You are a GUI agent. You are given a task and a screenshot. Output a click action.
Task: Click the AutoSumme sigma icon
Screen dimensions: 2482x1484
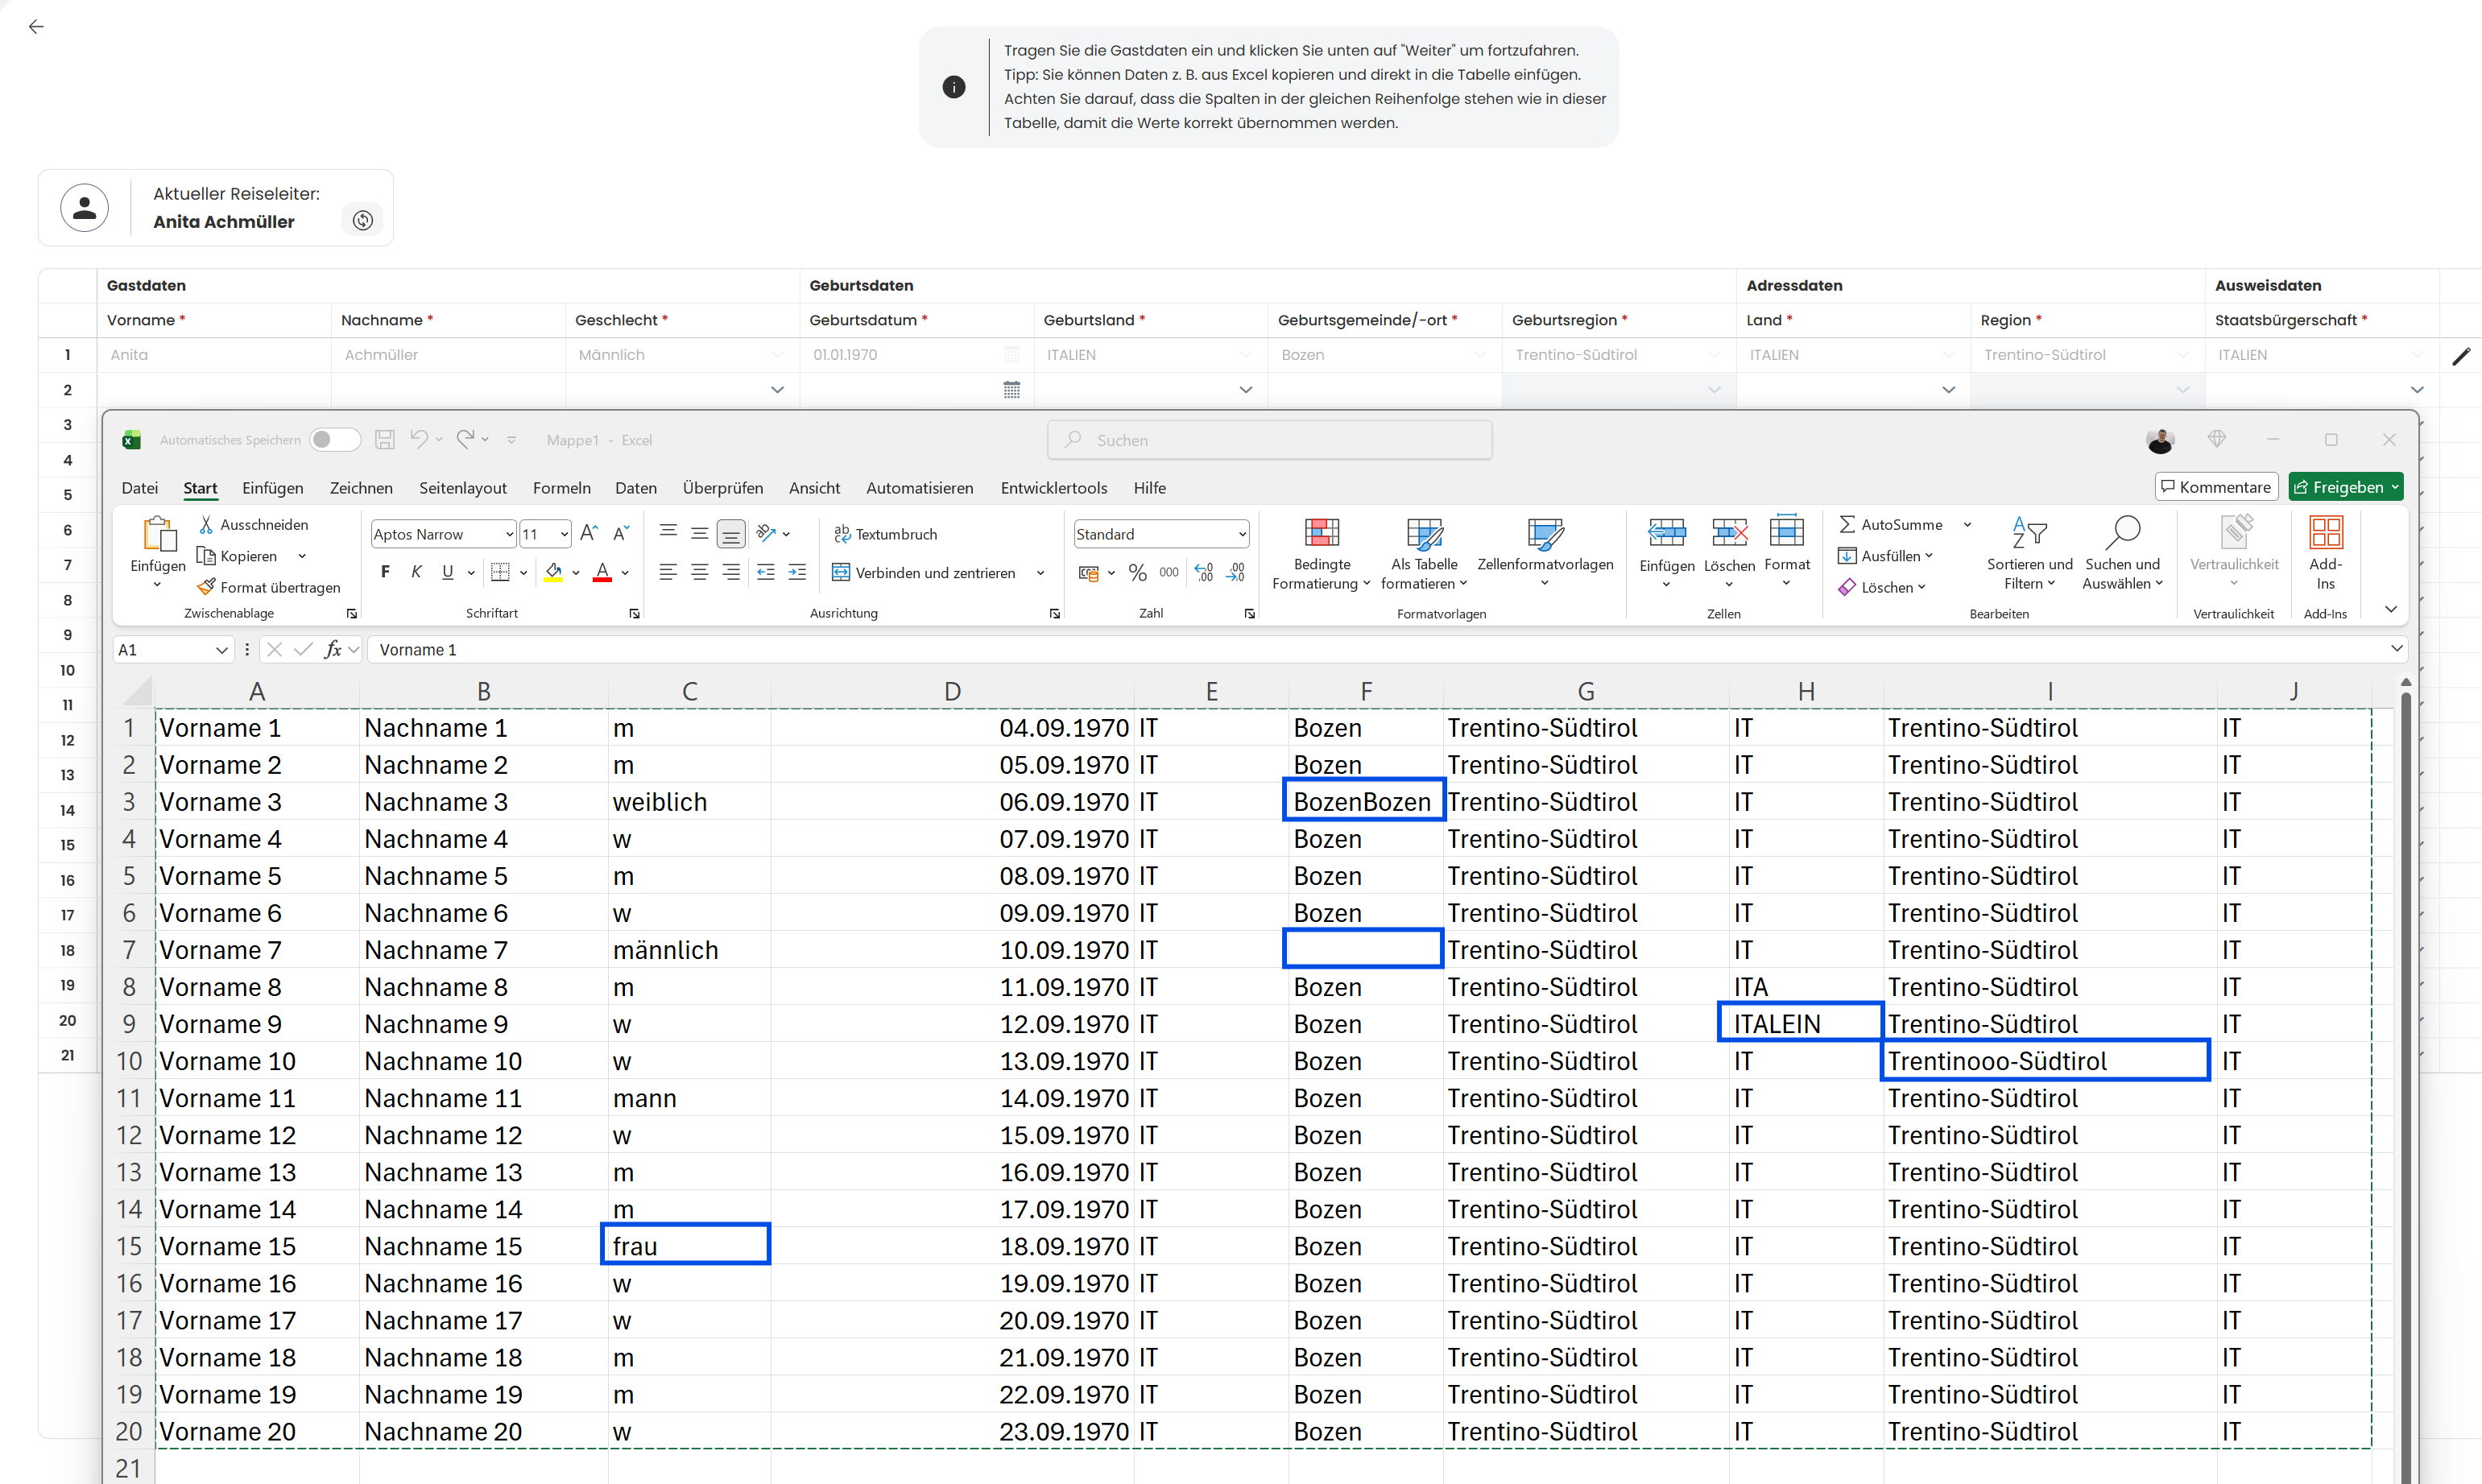[1847, 524]
